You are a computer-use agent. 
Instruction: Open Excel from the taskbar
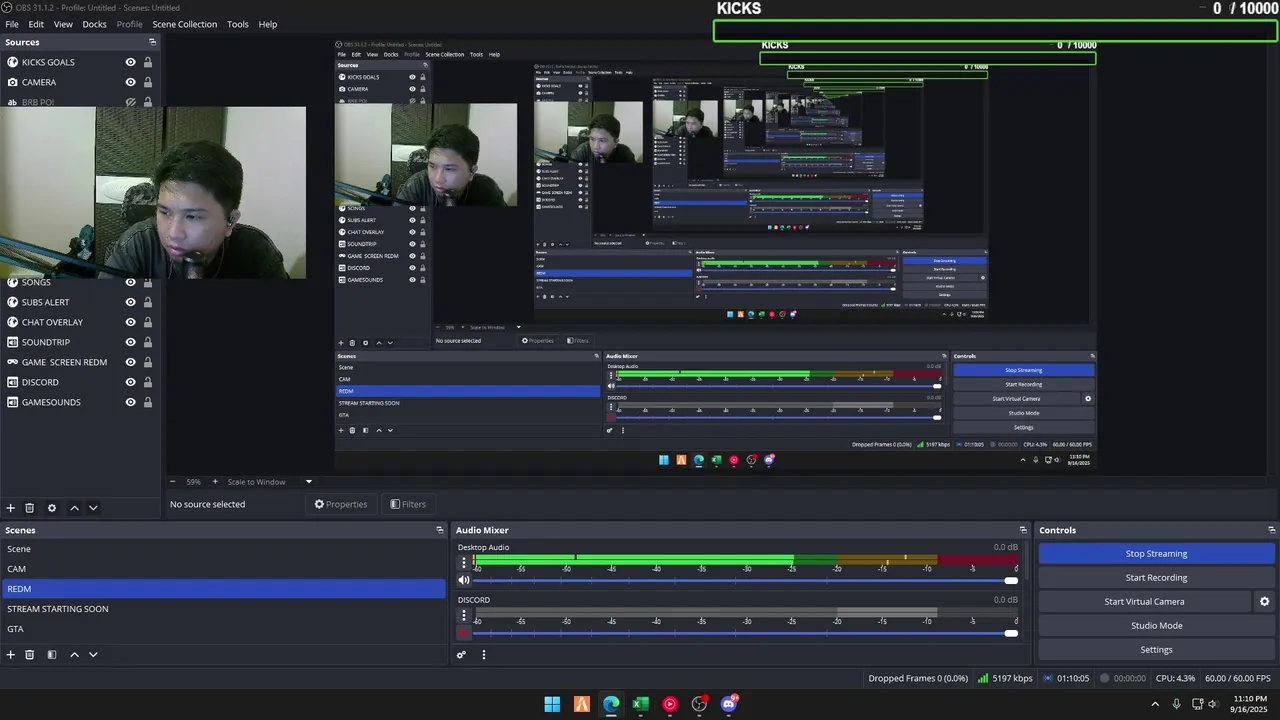(640, 704)
